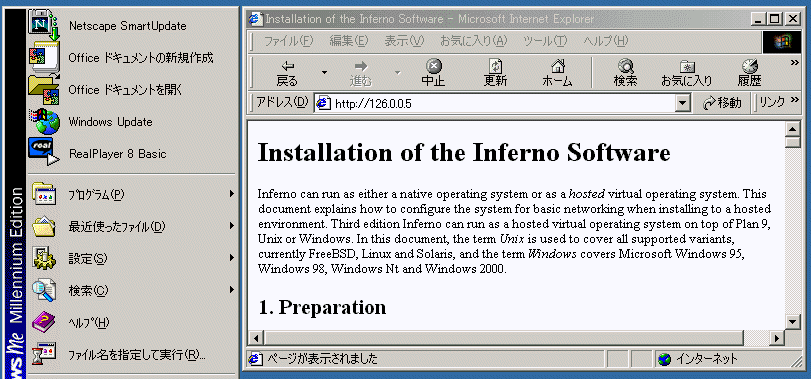Expand the 設定(S) submenu arrow

coord(232,259)
